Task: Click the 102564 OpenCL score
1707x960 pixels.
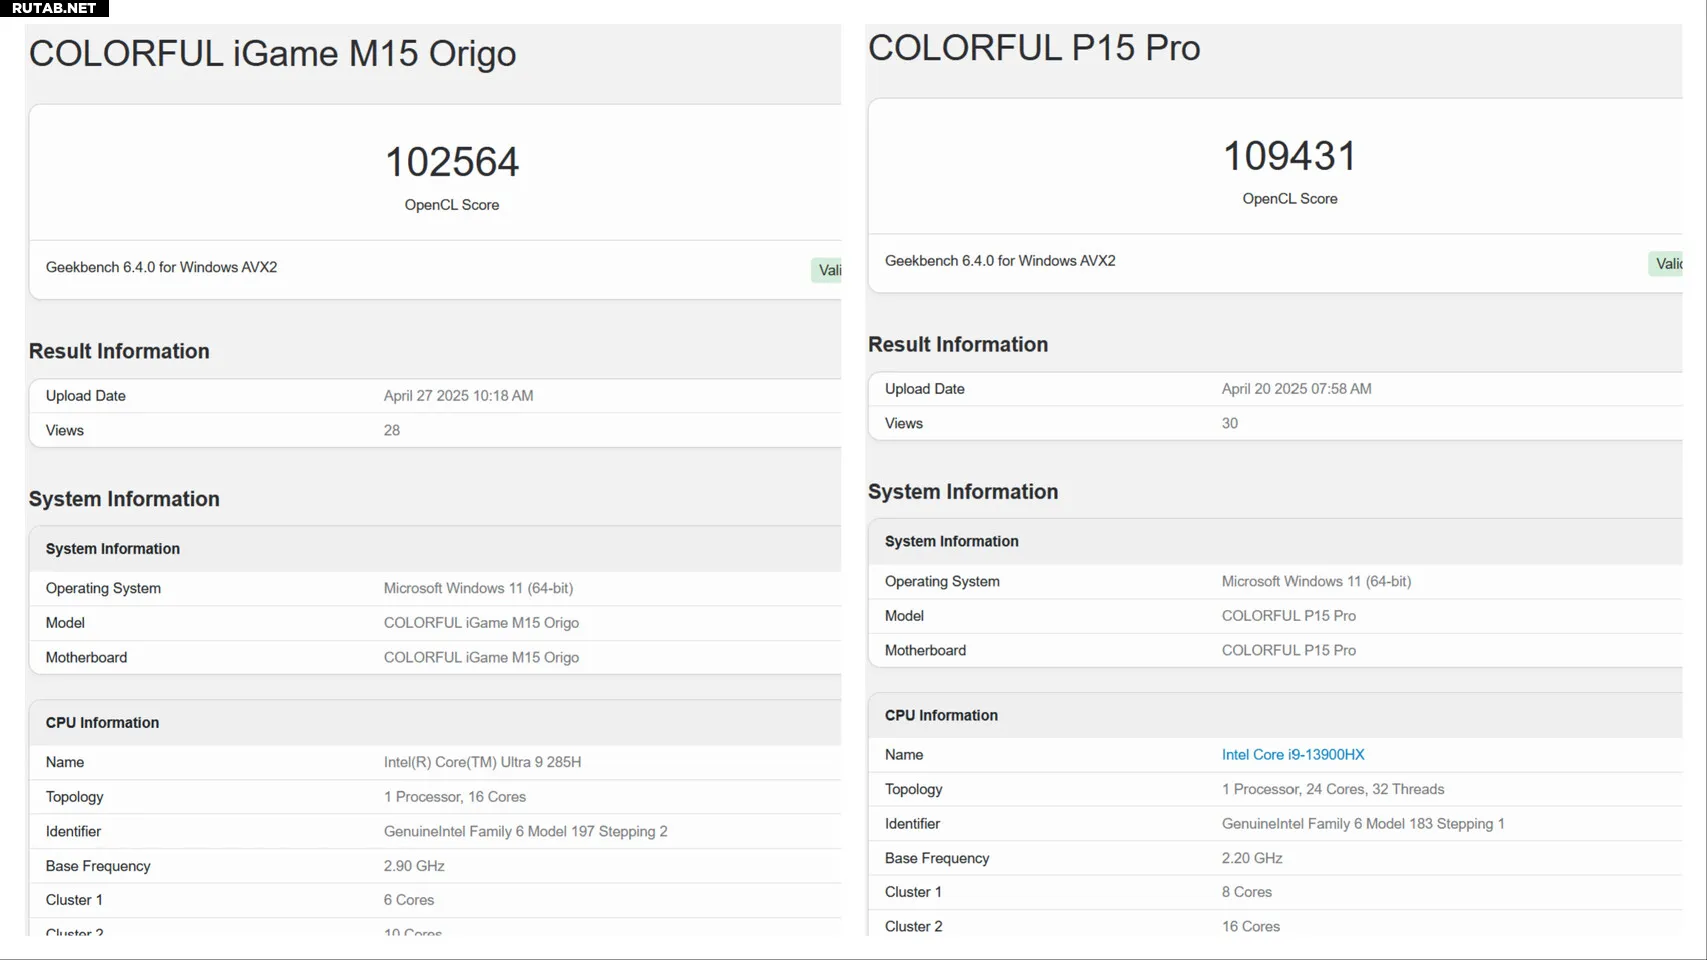Action: click(452, 162)
